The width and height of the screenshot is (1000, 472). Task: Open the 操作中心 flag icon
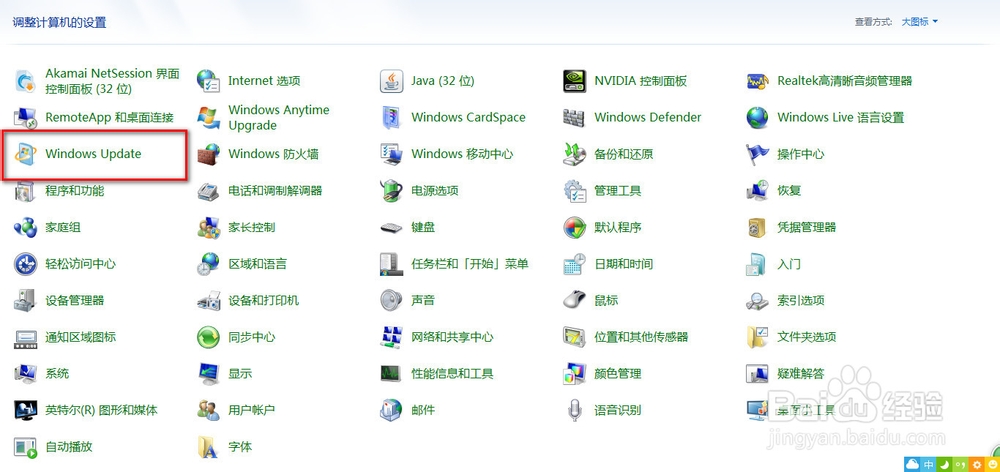(x=758, y=154)
